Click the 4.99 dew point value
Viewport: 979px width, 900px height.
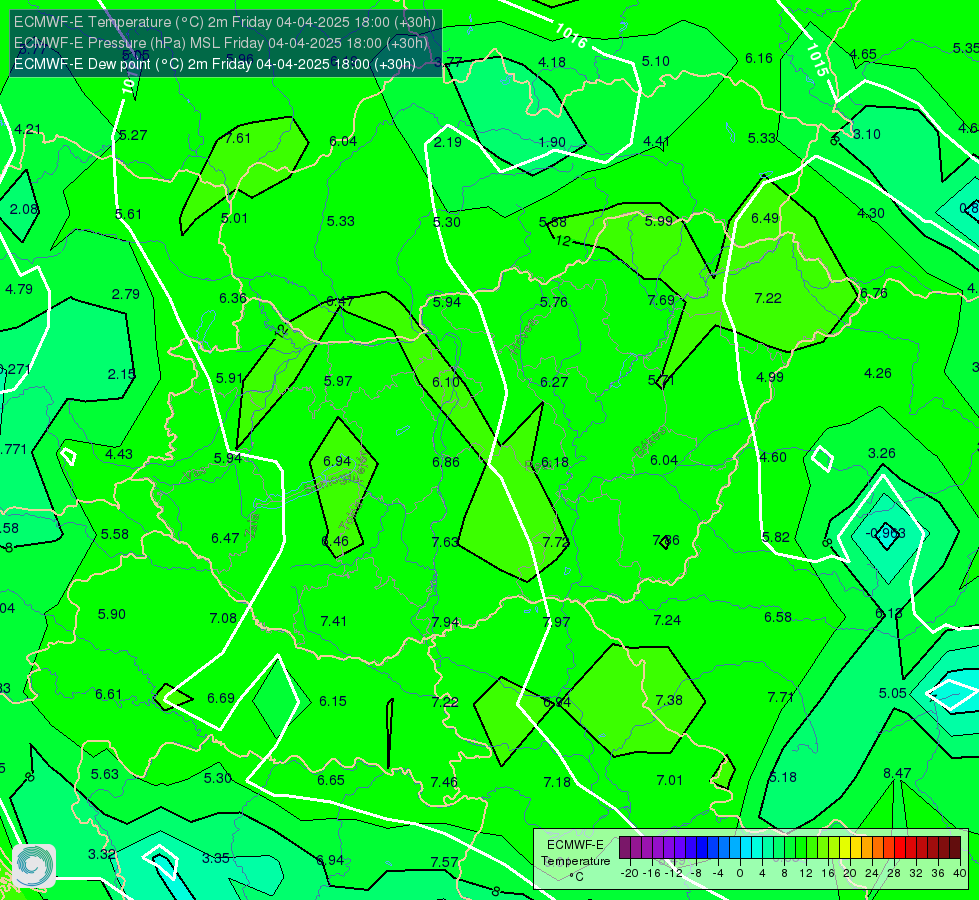pyautogui.click(x=769, y=377)
